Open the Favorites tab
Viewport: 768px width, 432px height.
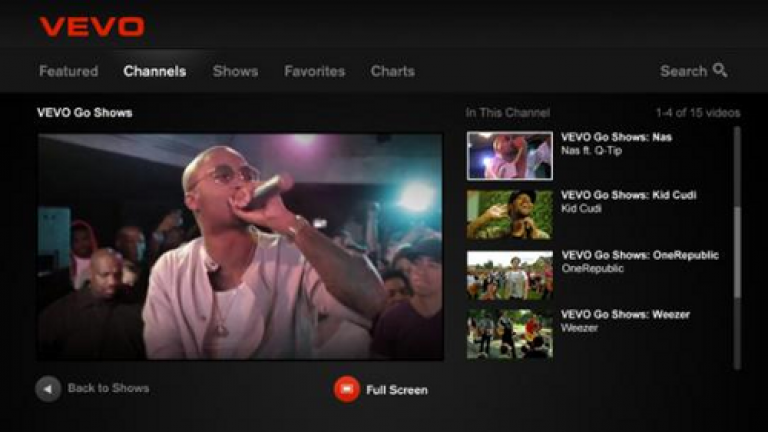tap(314, 71)
